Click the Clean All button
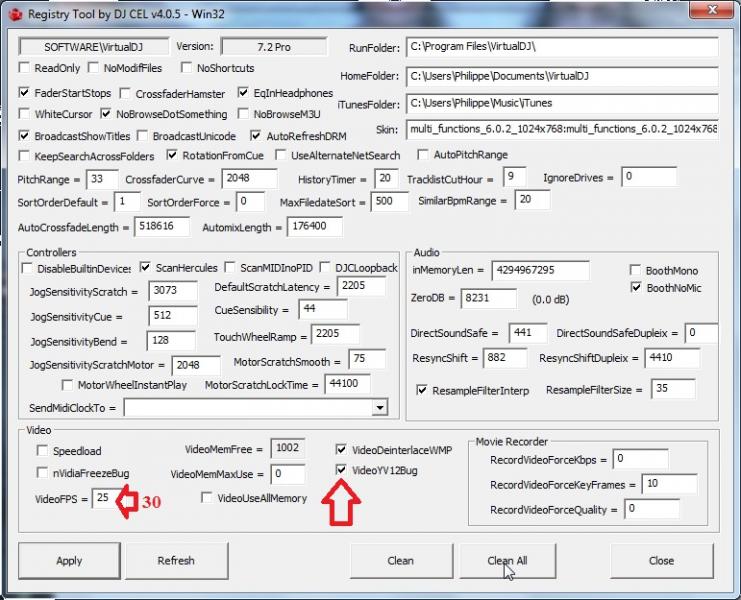 pos(508,561)
